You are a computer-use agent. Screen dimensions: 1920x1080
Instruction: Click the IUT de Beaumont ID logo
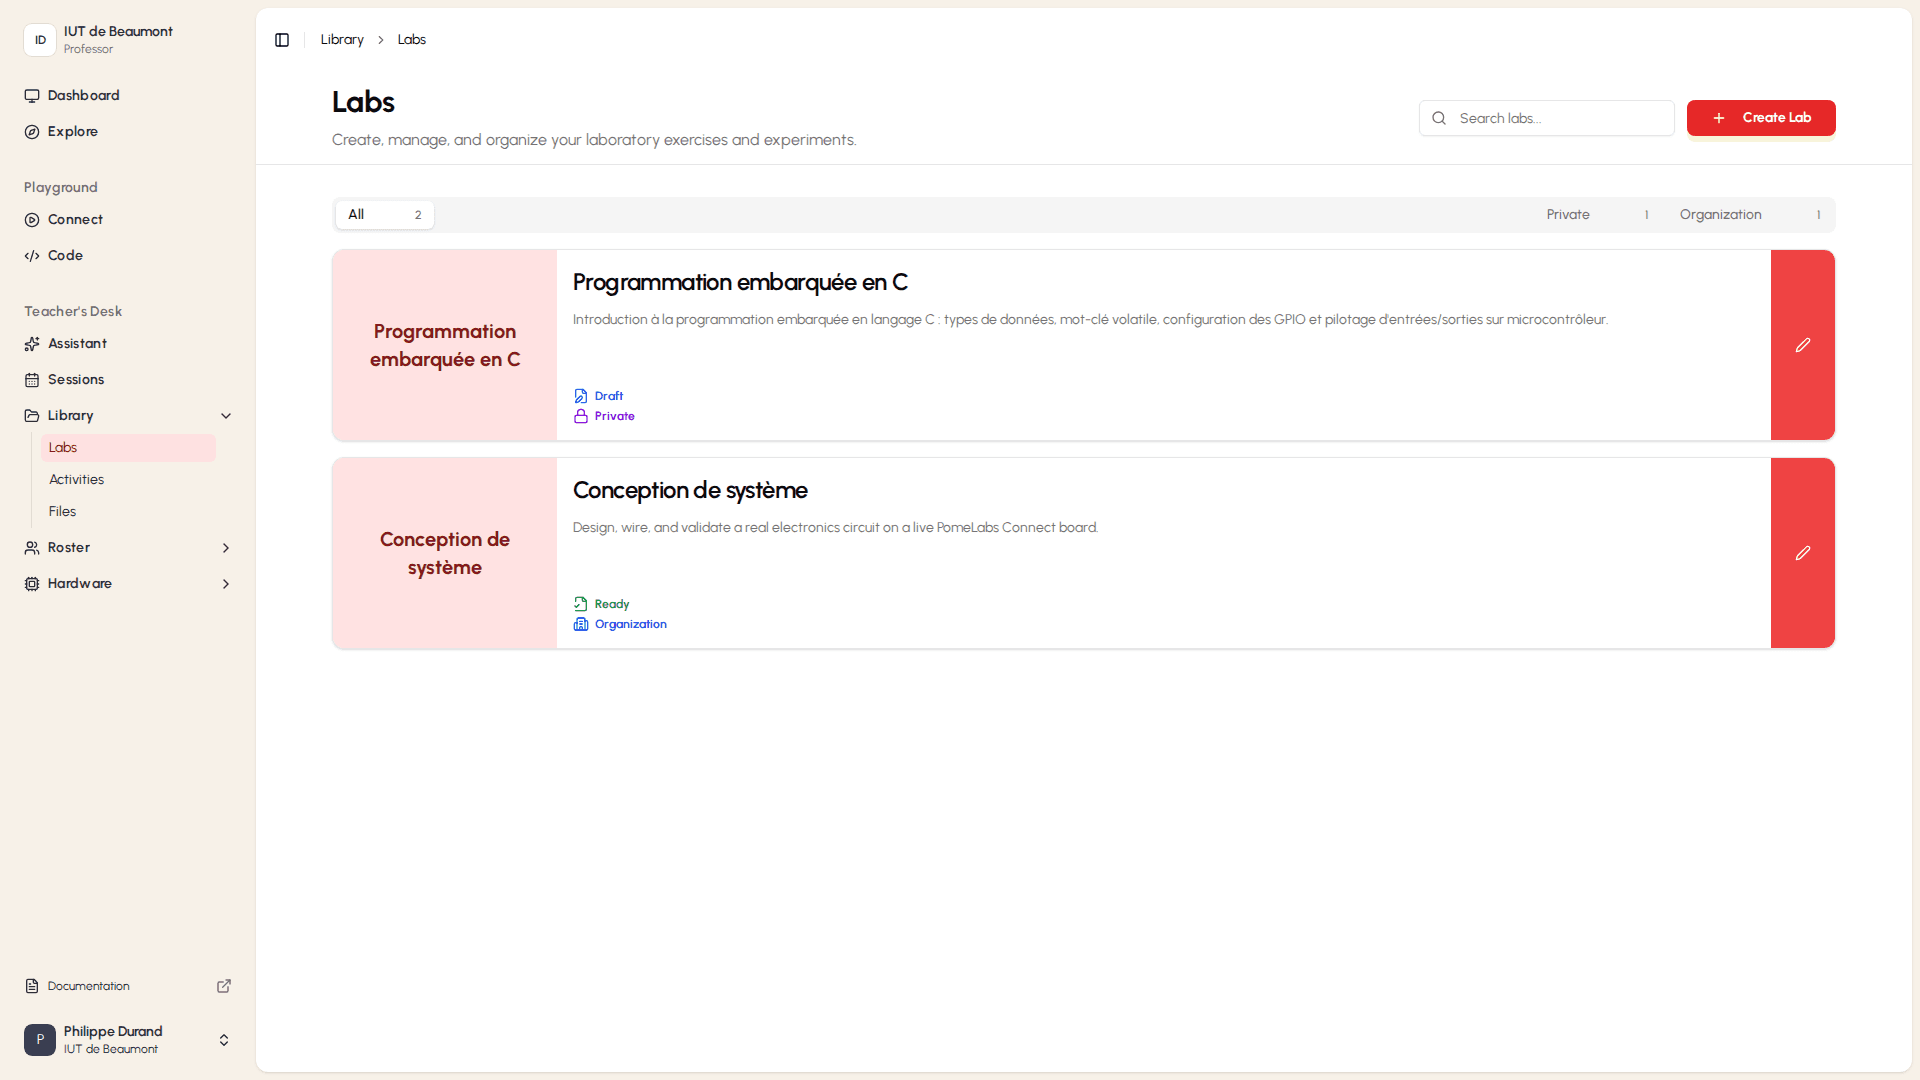[40, 40]
